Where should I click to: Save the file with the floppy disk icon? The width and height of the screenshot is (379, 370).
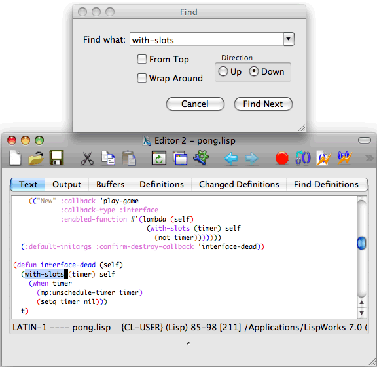point(57,158)
